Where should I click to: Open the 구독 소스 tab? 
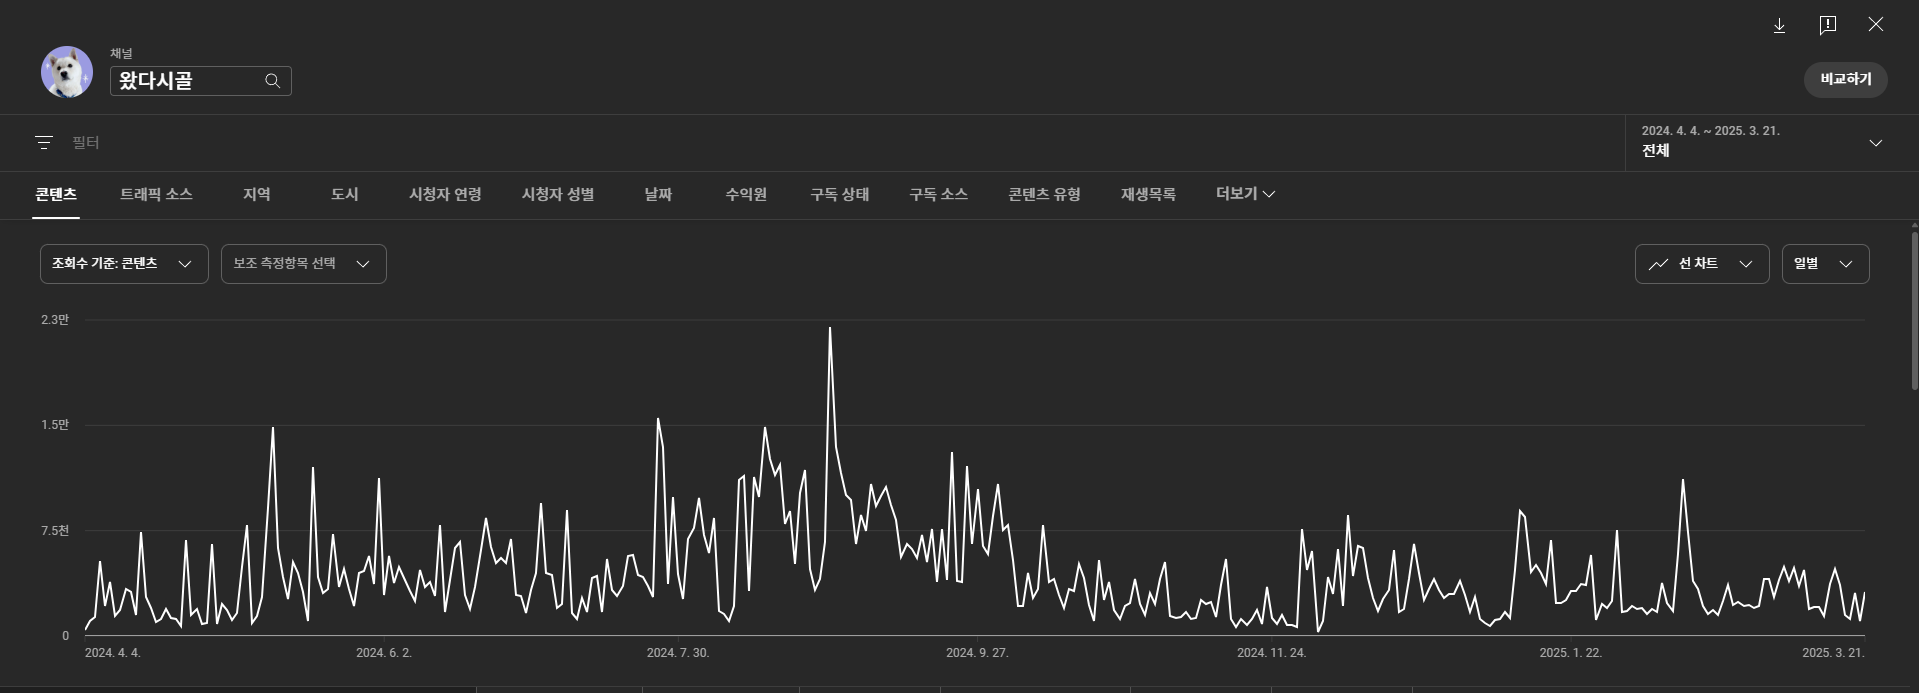938,194
